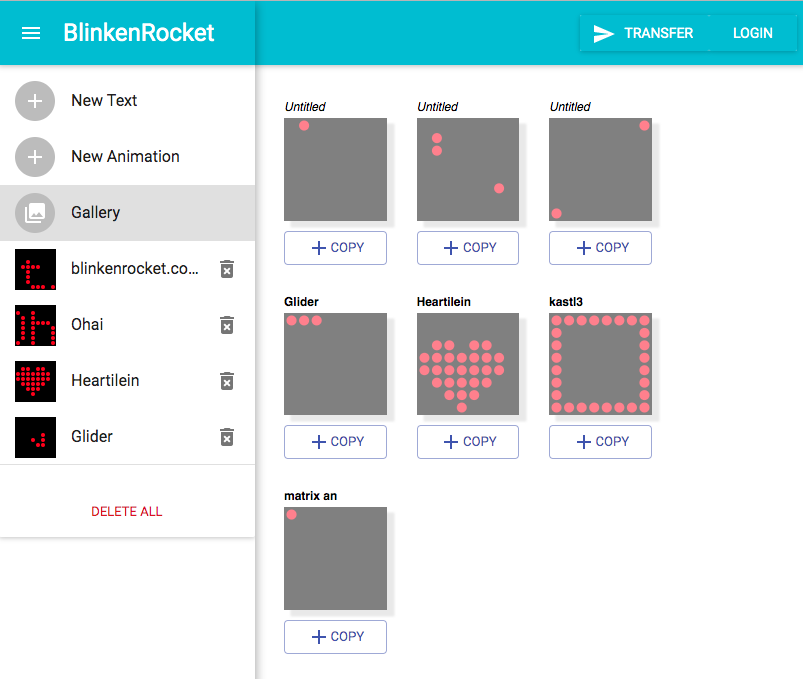The width and height of the screenshot is (803, 679).
Task: Delete the Glider sidebar entry
Action: click(x=227, y=437)
